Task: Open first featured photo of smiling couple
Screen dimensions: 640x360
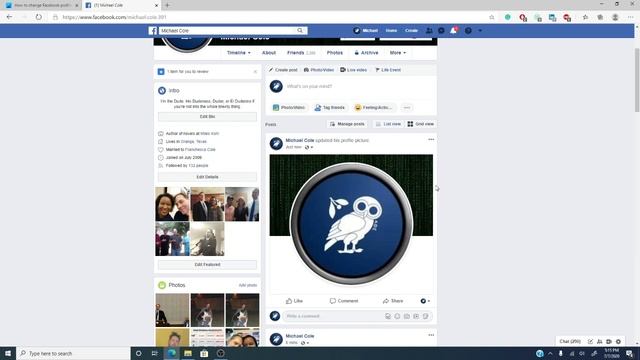Action: tap(172, 204)
